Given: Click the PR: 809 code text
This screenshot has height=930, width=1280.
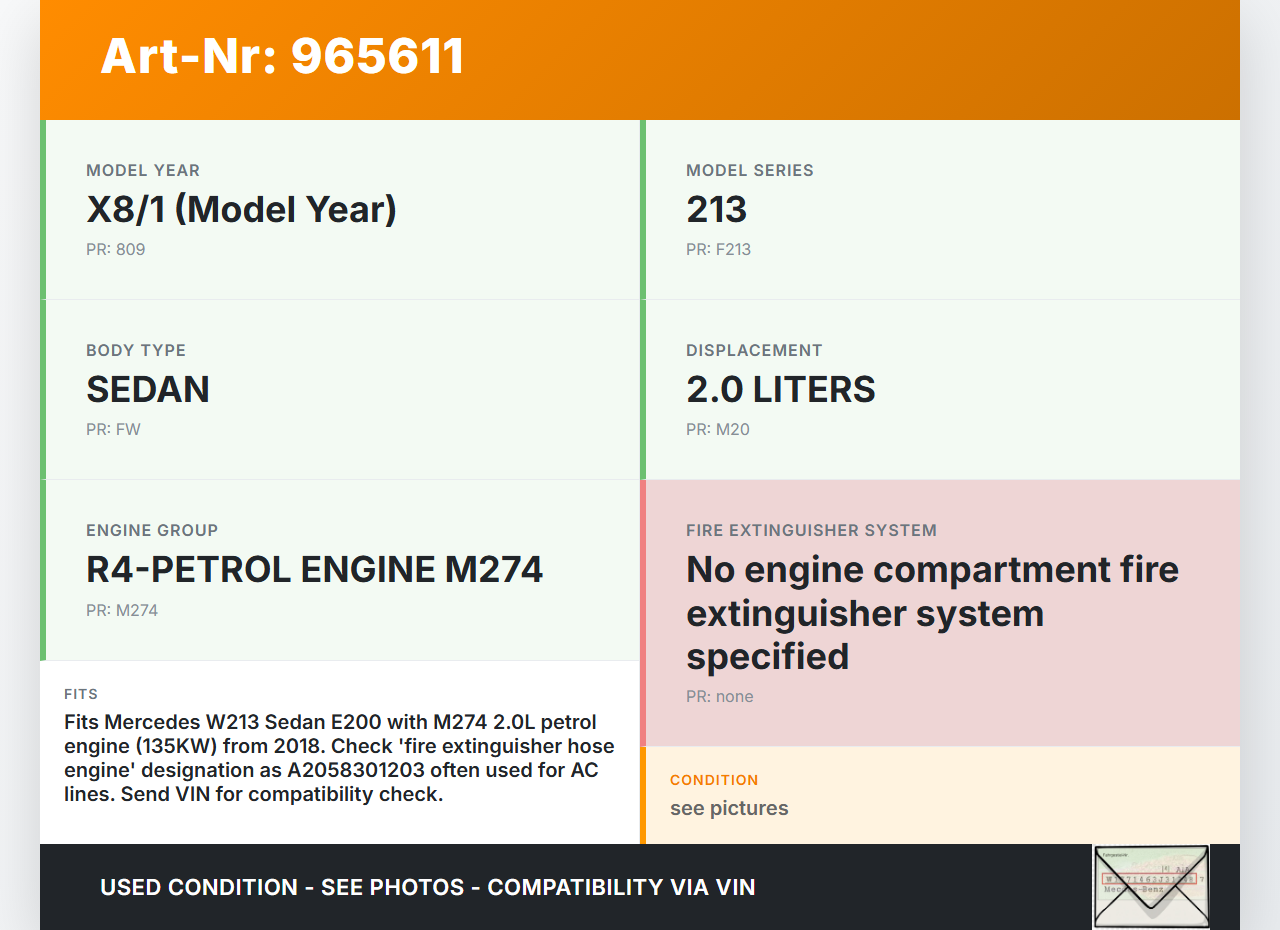Looking at the screenshot, I should click(x=115, y=249).
